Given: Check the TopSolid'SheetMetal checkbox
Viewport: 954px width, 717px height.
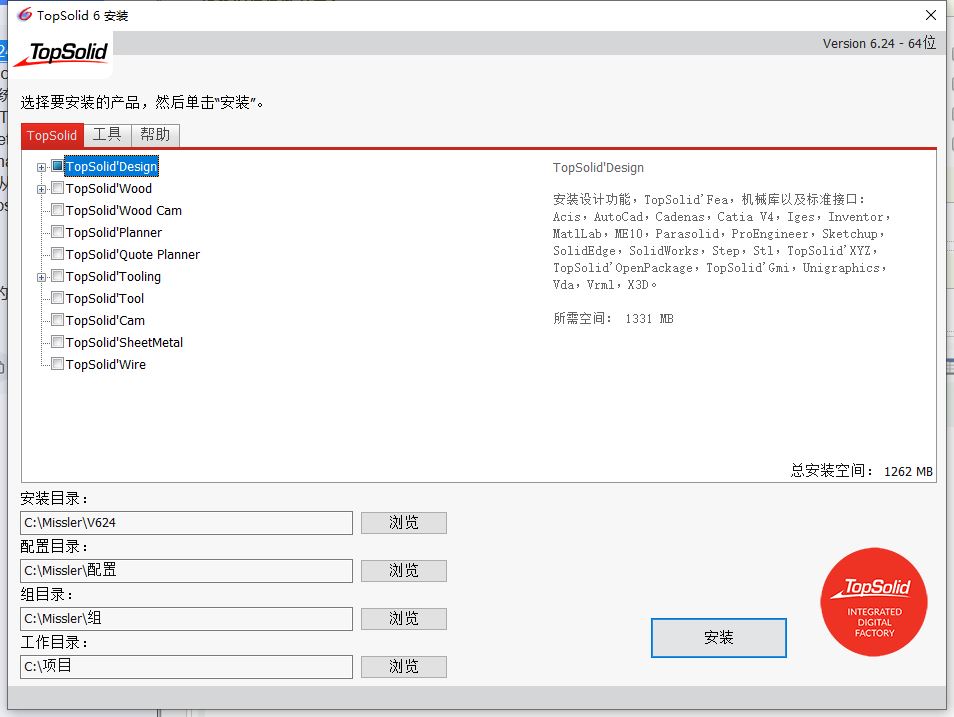Looking at the screenshot, I should [57, 341].
